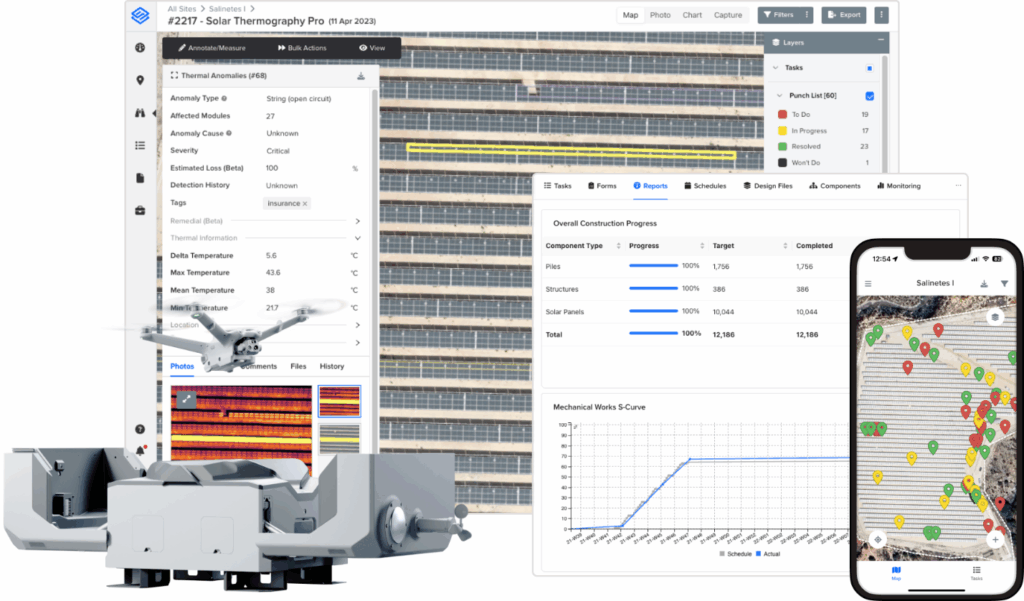Open the hamburger menu on the phone

click(x=868, y=284)
